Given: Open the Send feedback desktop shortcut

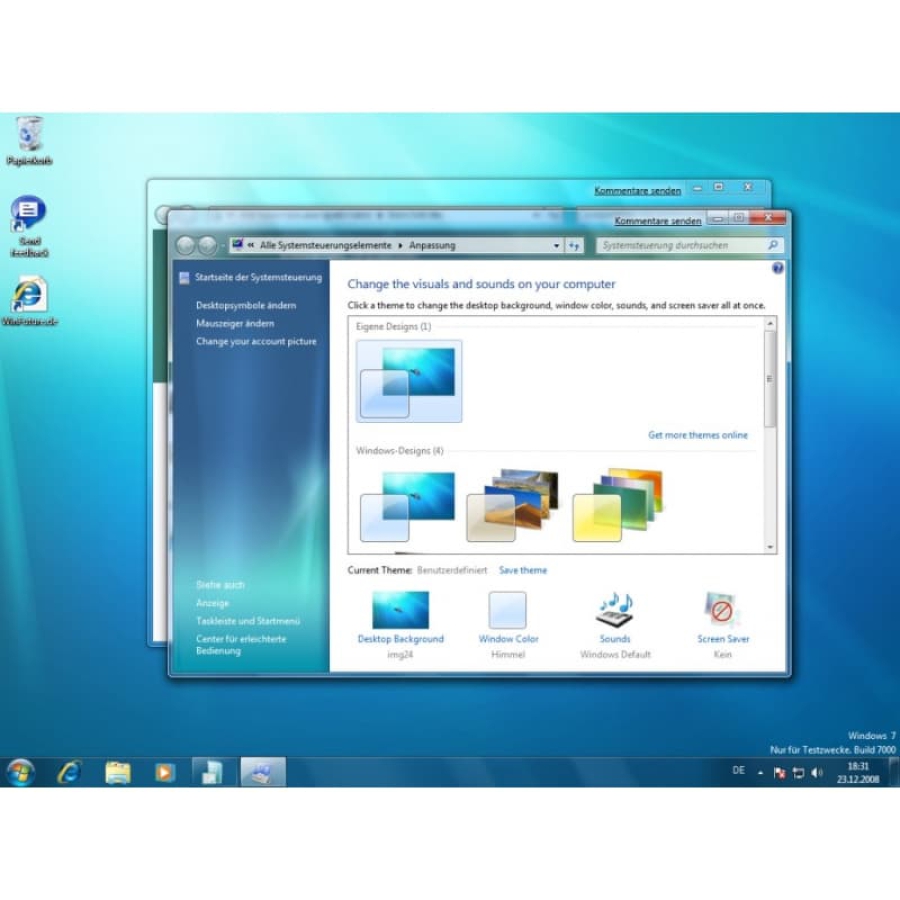Looking at the screenshot, I should [x=29, y=227].
